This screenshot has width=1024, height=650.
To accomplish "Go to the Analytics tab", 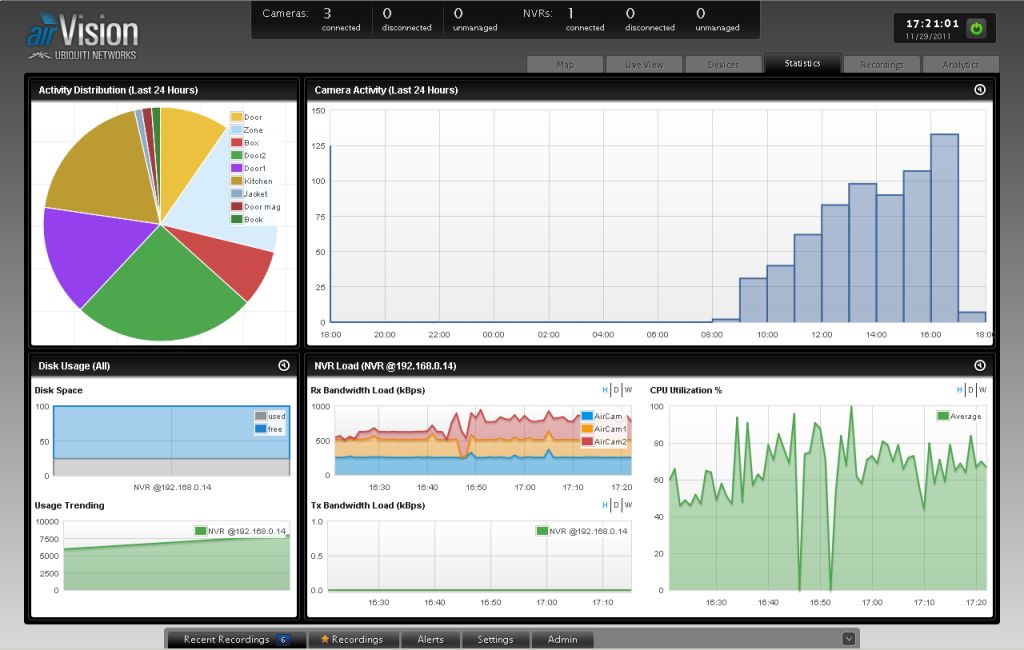I will pyautogui.click(x=960, y=65).
